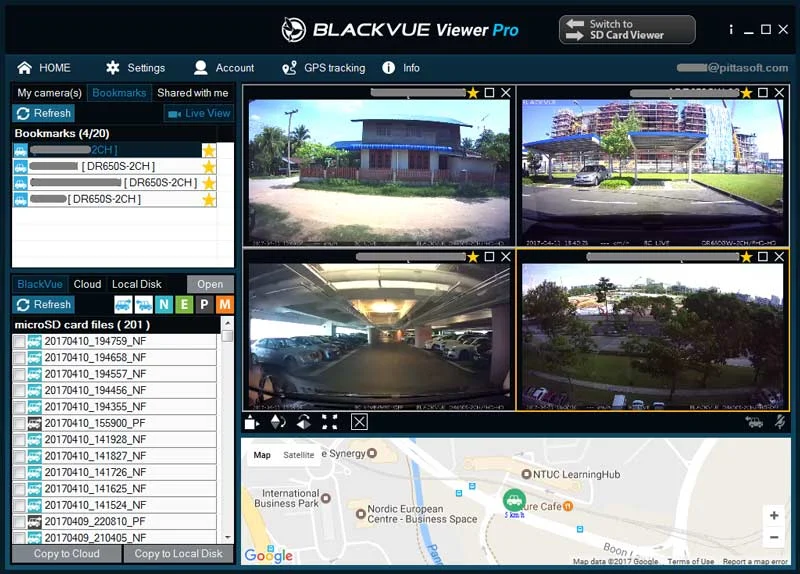800x574 pixels.
Task: Zoom in on the map
Action: [773, 515]
